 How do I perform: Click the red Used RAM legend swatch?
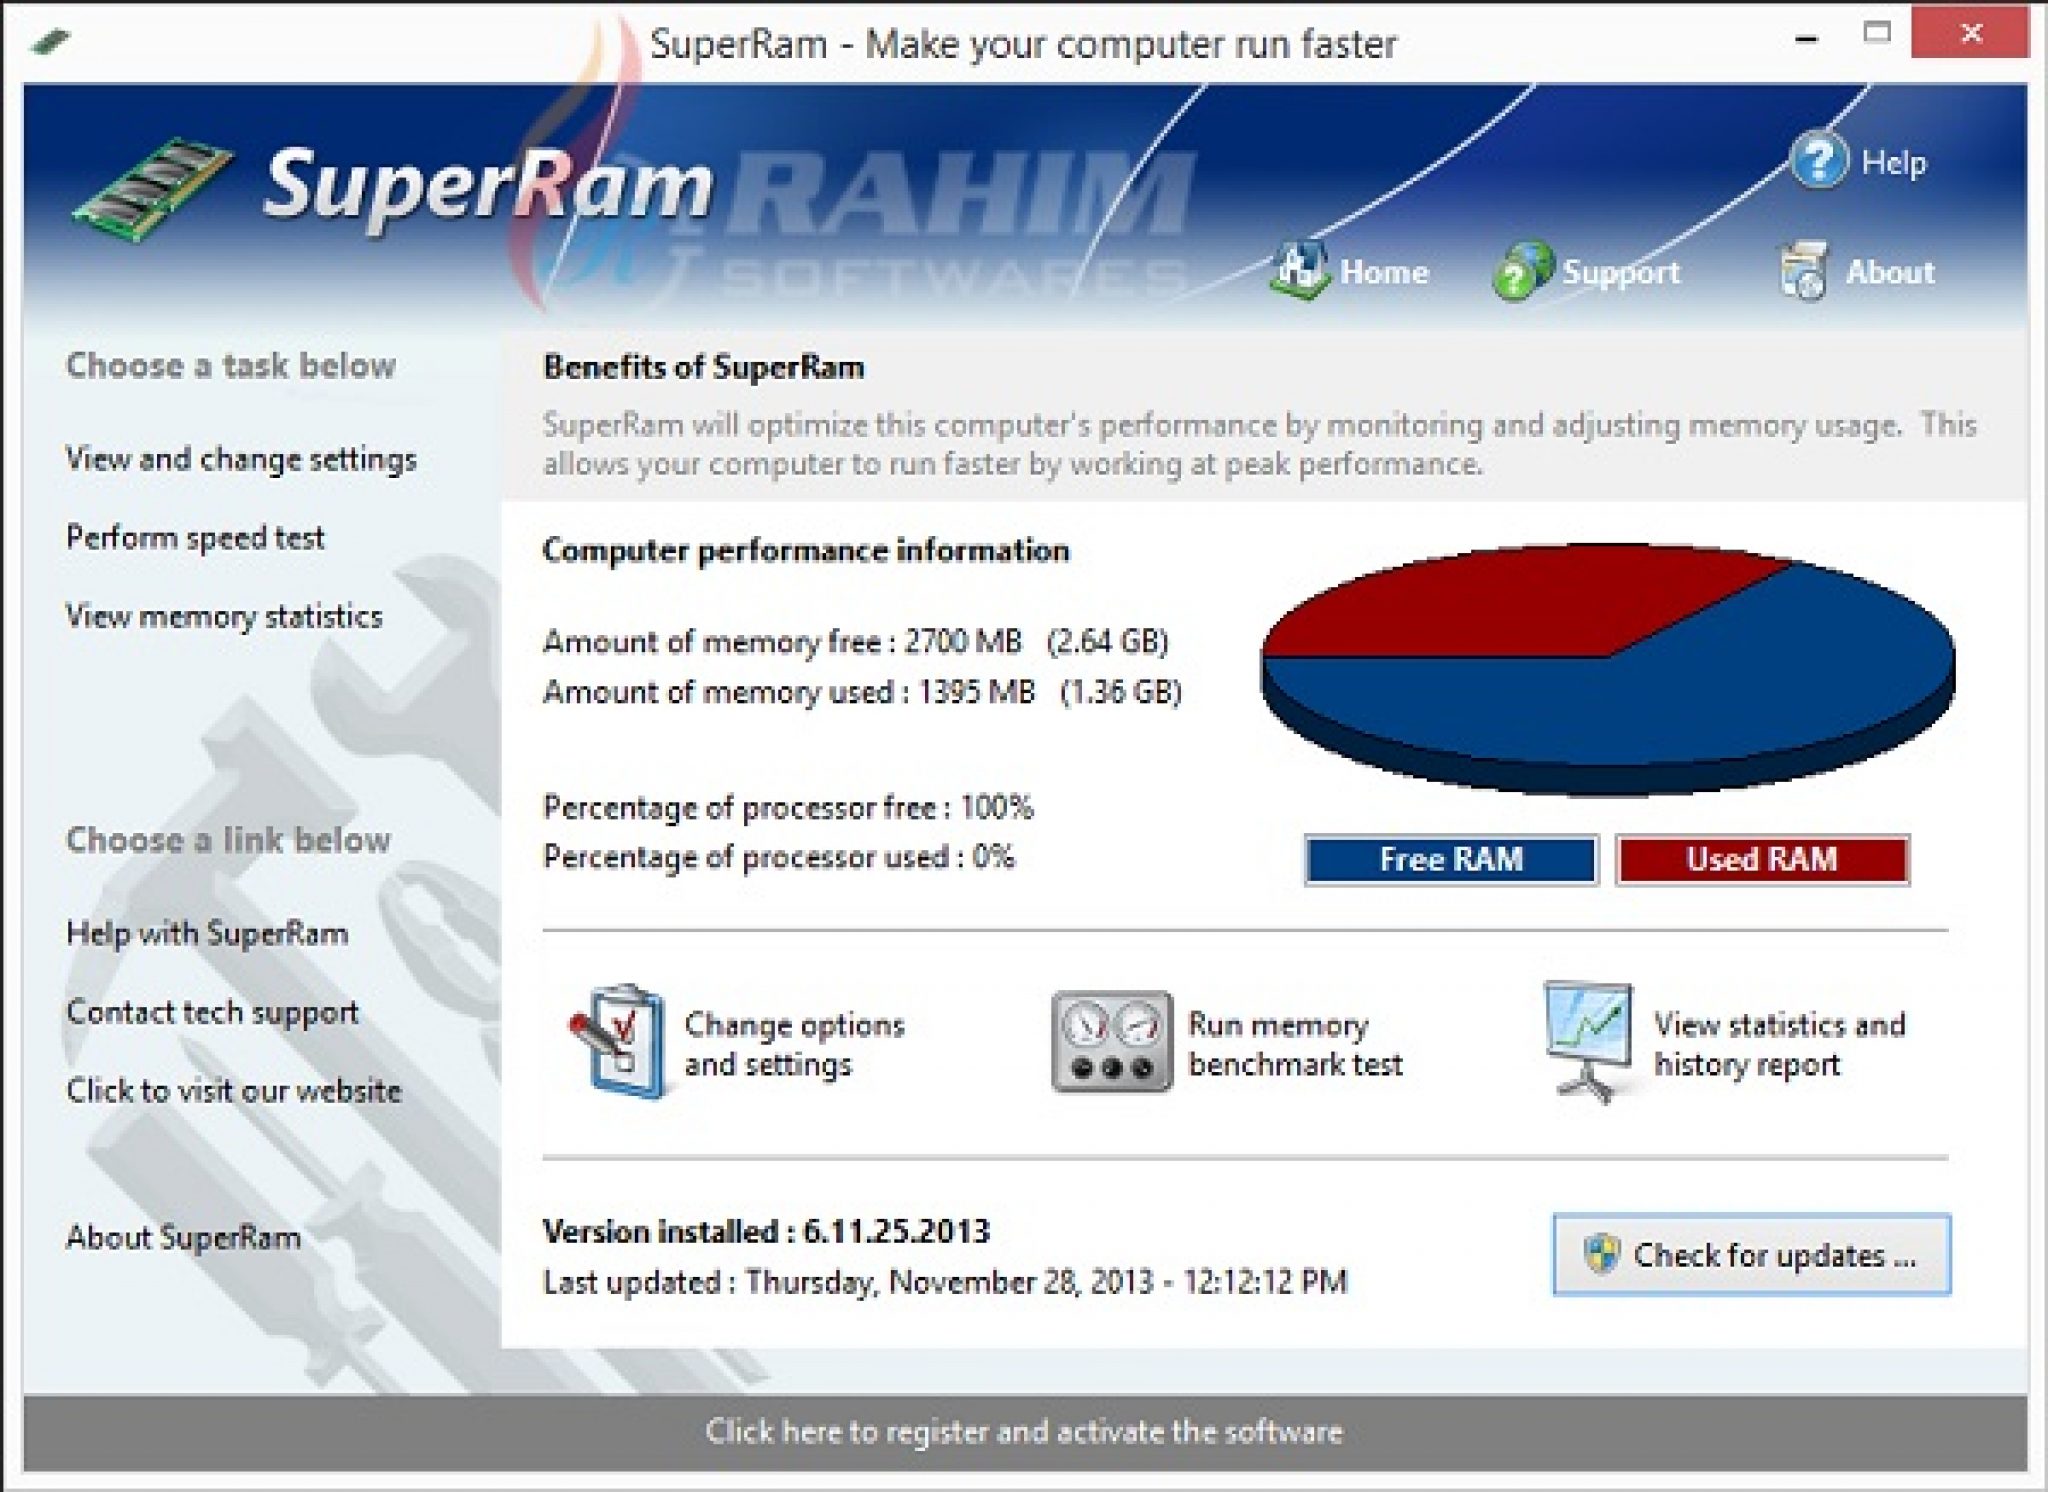click(1761, 859)
